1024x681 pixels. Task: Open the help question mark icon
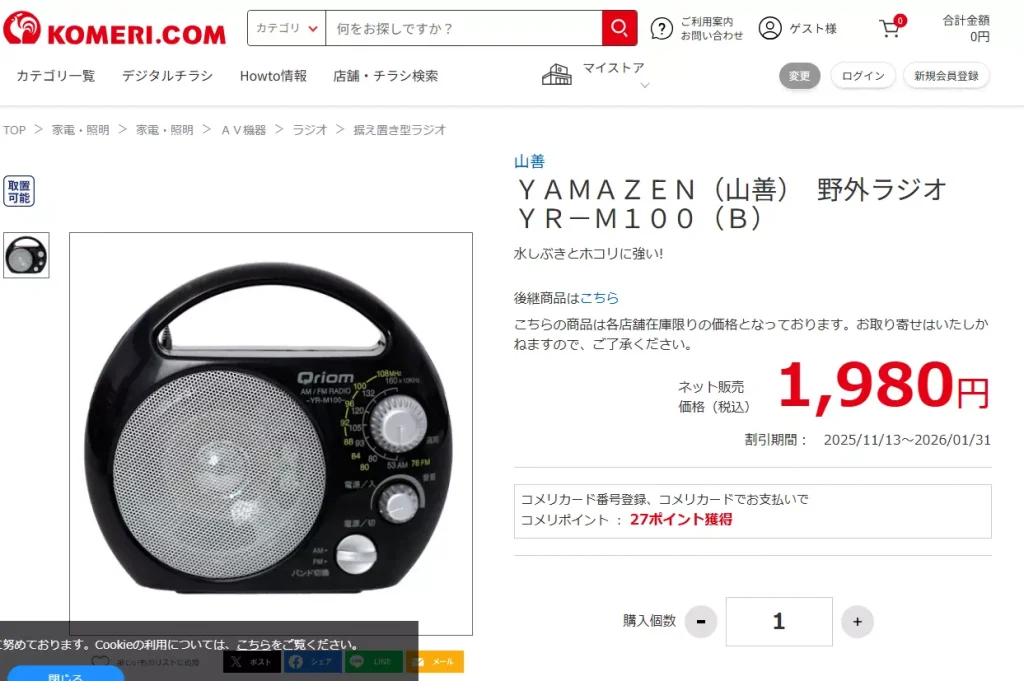point(662,29)
